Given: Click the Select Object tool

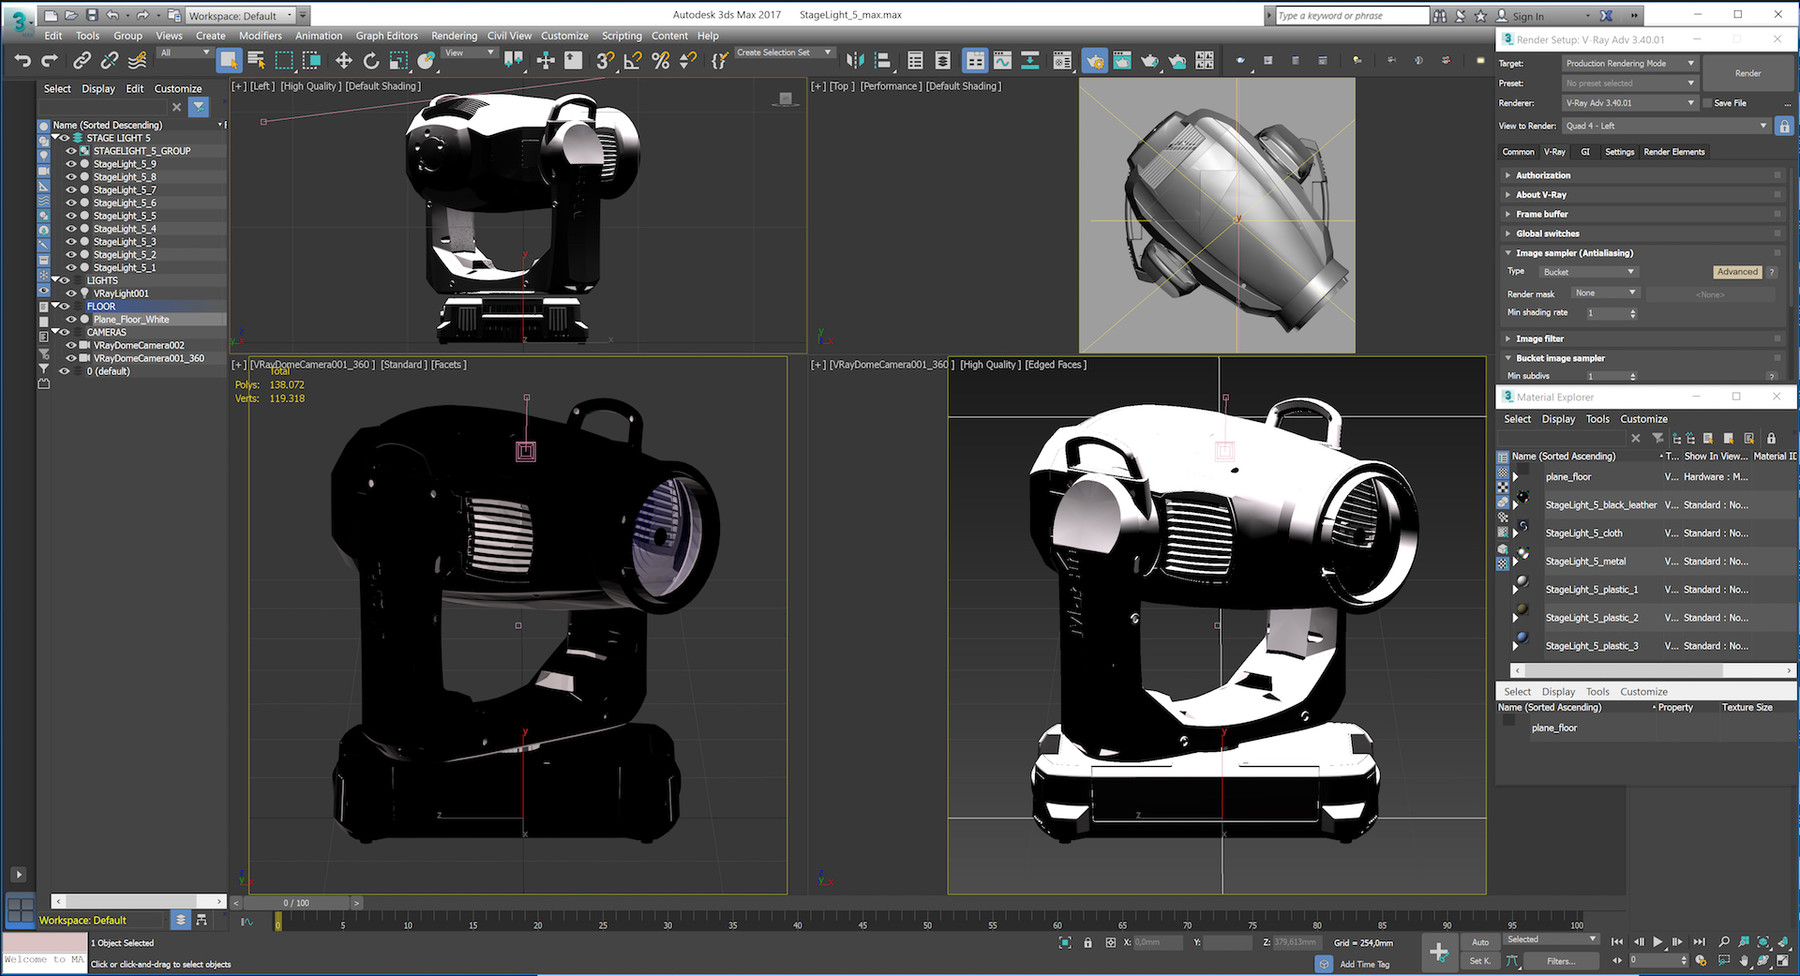Looking at the screenshot, I should pos(229,61).
